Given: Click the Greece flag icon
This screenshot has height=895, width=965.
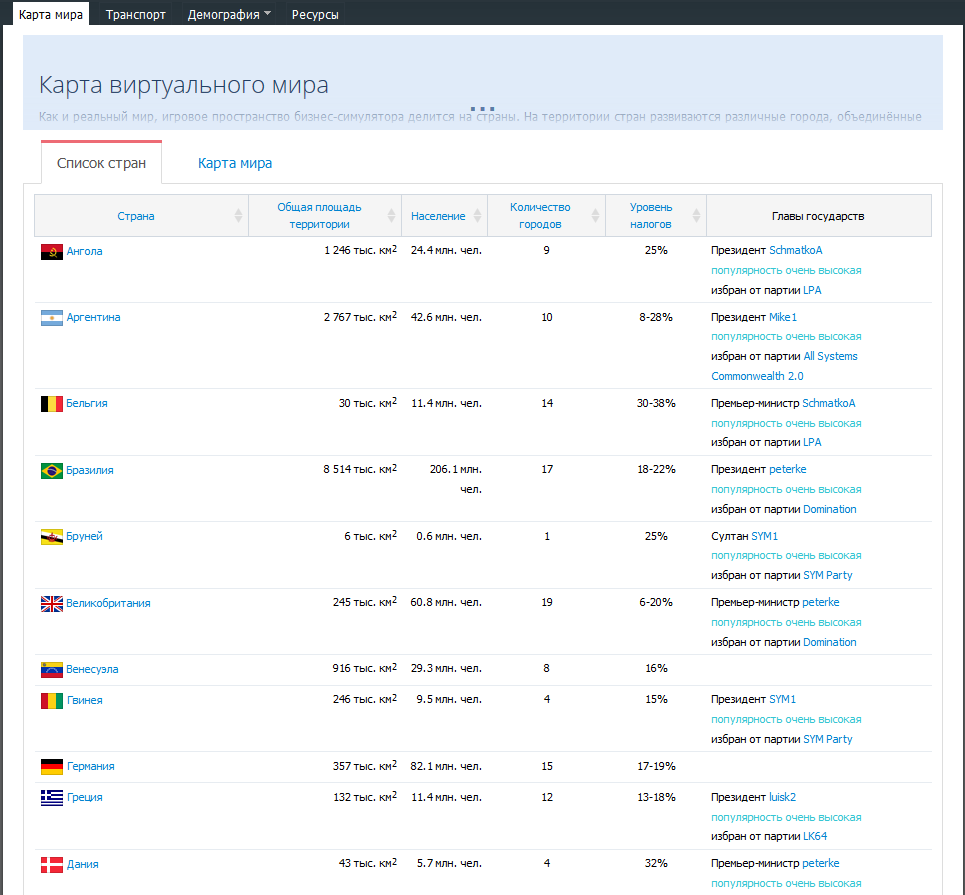Looking at the screenshot, I should point(52,798).
